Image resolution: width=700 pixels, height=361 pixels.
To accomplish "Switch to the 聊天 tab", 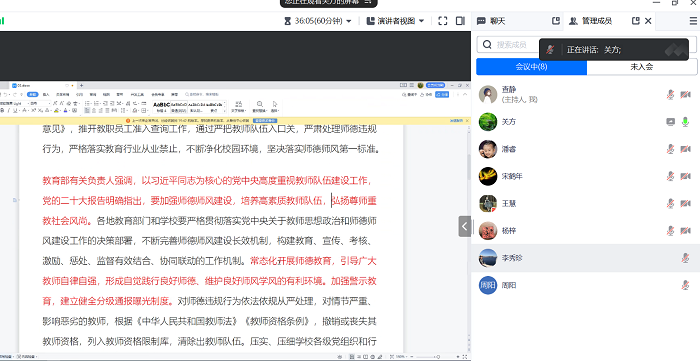I will 491,21.
